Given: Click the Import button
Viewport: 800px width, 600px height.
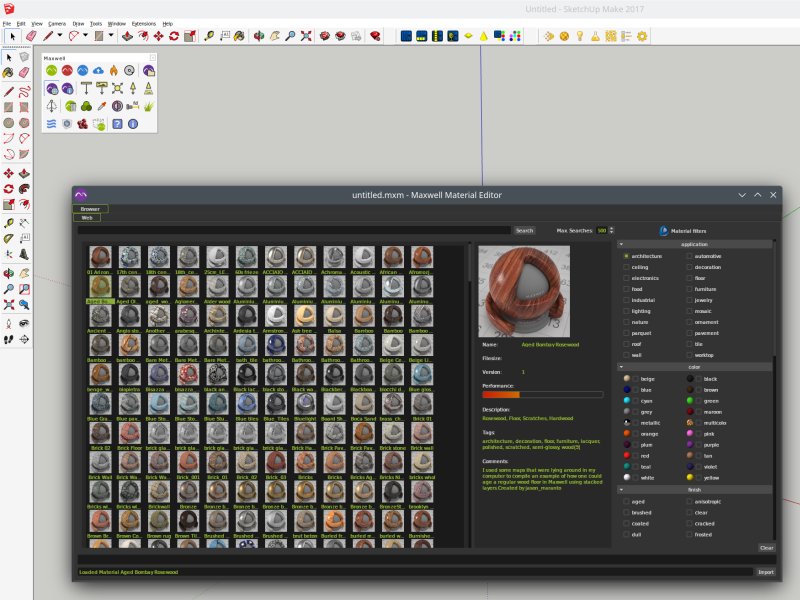Looking at the screenshot, I should point(765,572).
